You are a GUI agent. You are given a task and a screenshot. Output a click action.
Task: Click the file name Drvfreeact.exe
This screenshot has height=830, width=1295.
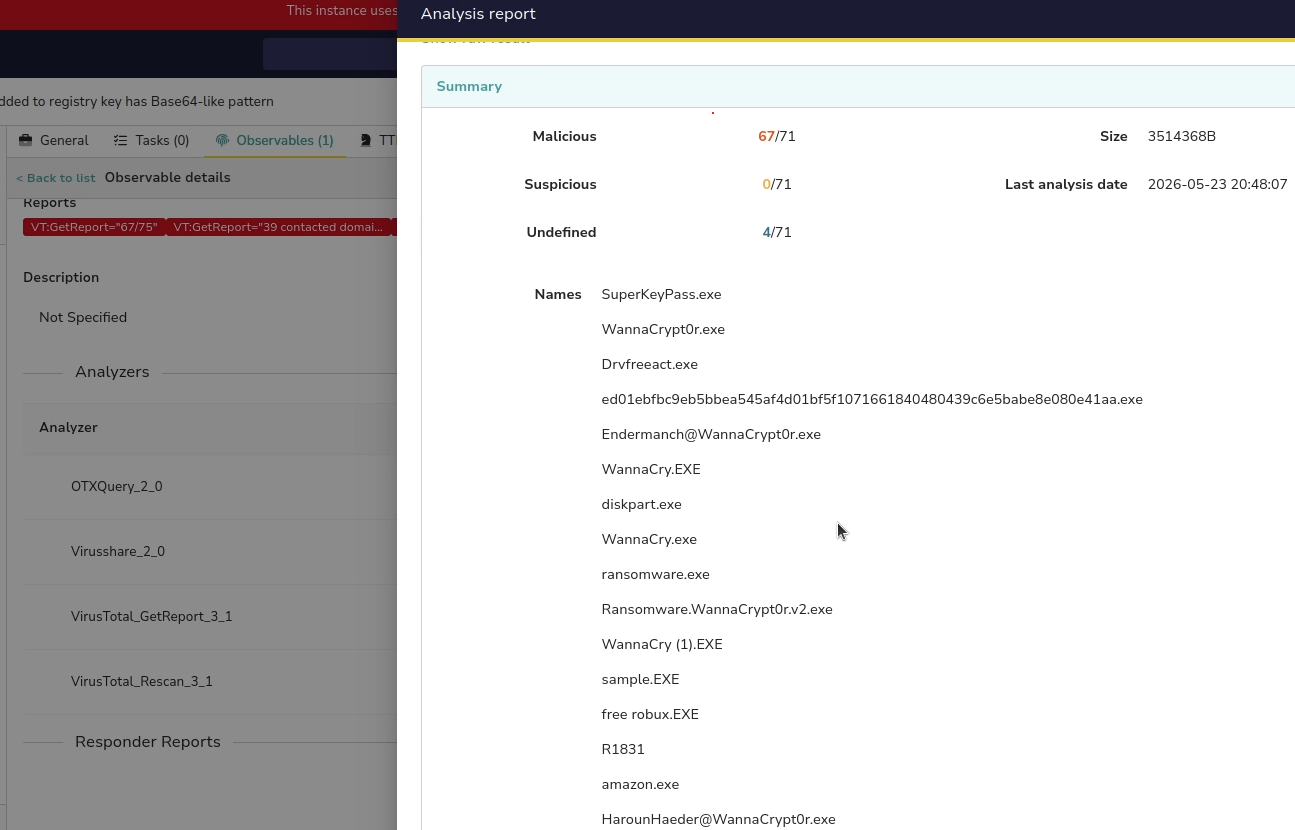(650, 364)
